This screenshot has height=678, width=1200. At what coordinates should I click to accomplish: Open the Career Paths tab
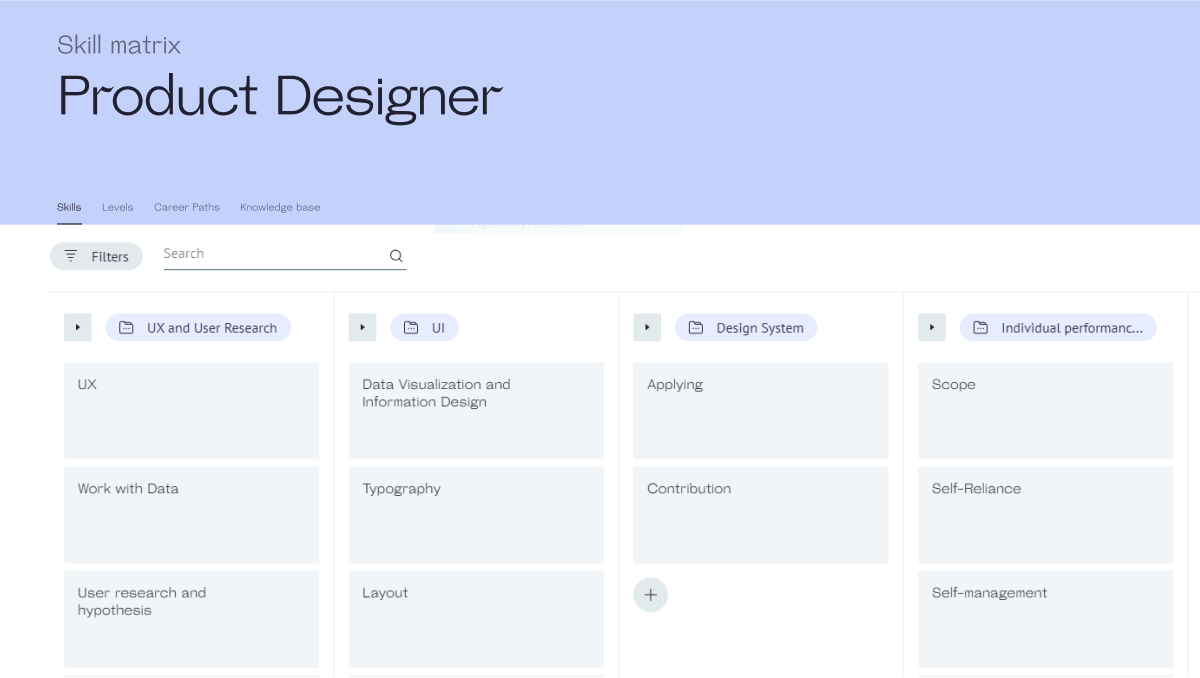[x=187, y=207]
